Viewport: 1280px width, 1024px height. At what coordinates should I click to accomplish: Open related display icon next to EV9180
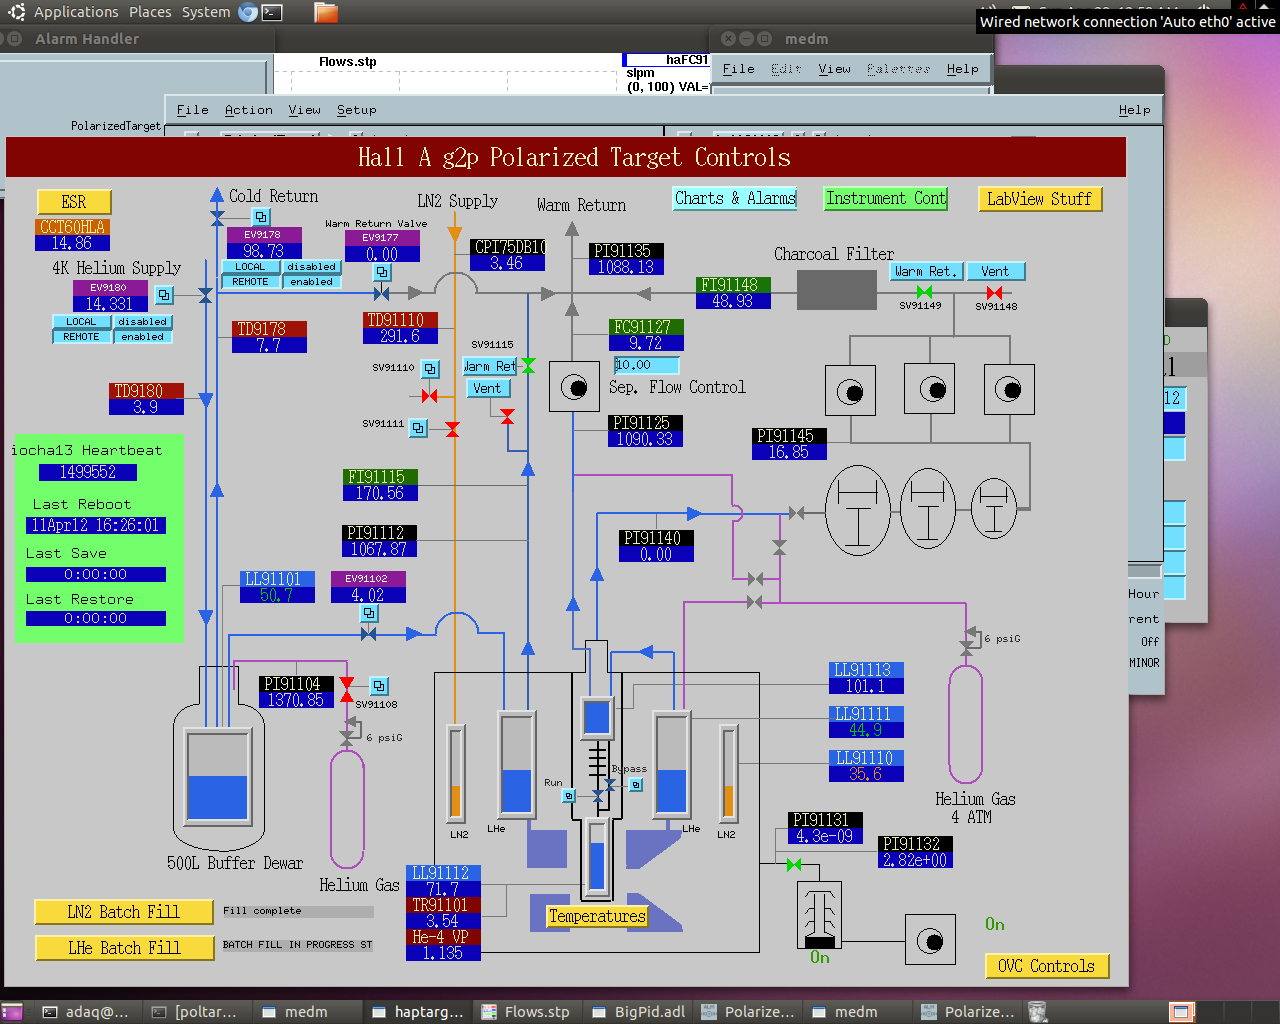coord(164,295)
